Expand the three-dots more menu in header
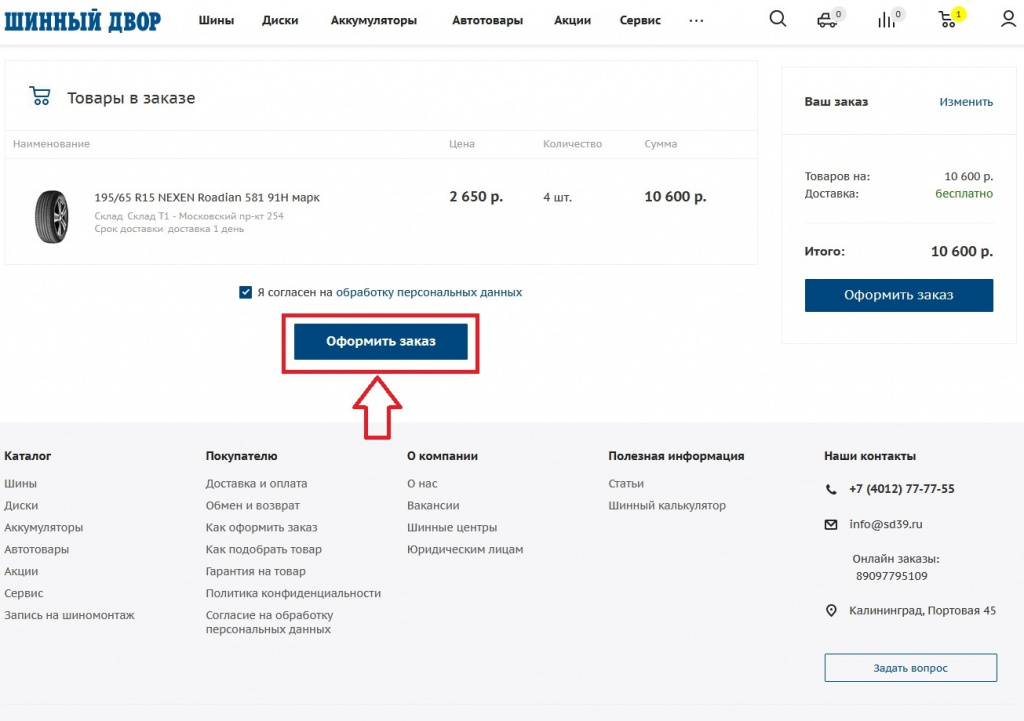This screenshot has height=721, width=1024. (x=696, y=20)
